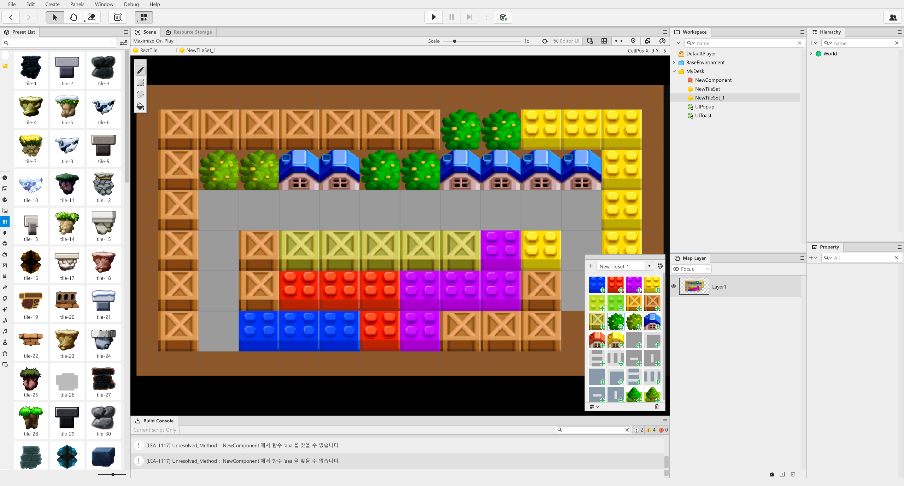Open the Help menu
Viewport: 904px width, 486px height.
(x=155, y=4)
